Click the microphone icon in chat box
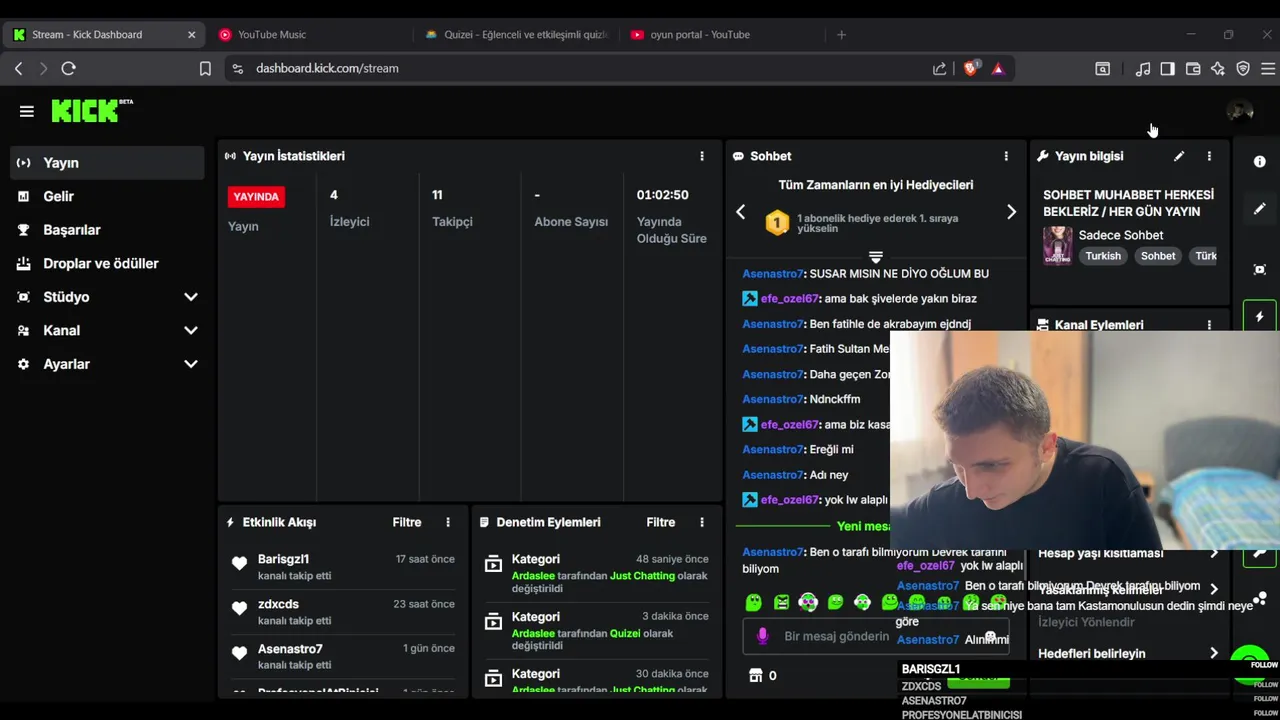Screen dimensions: 1280x720 [762, 636]
